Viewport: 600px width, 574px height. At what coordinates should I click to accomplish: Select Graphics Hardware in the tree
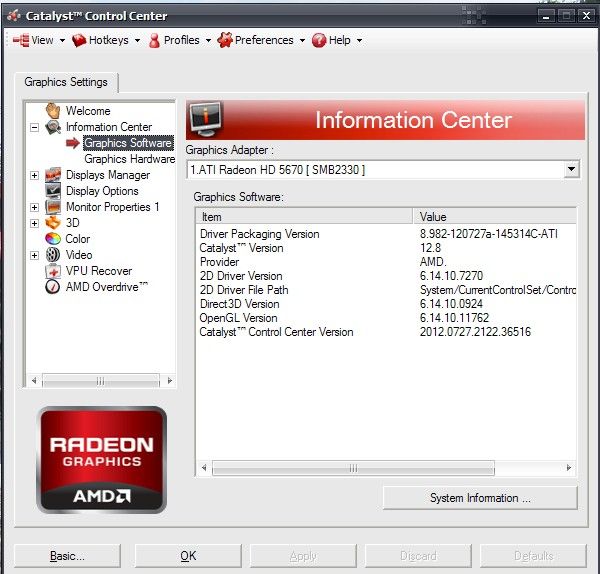[129, 159]
